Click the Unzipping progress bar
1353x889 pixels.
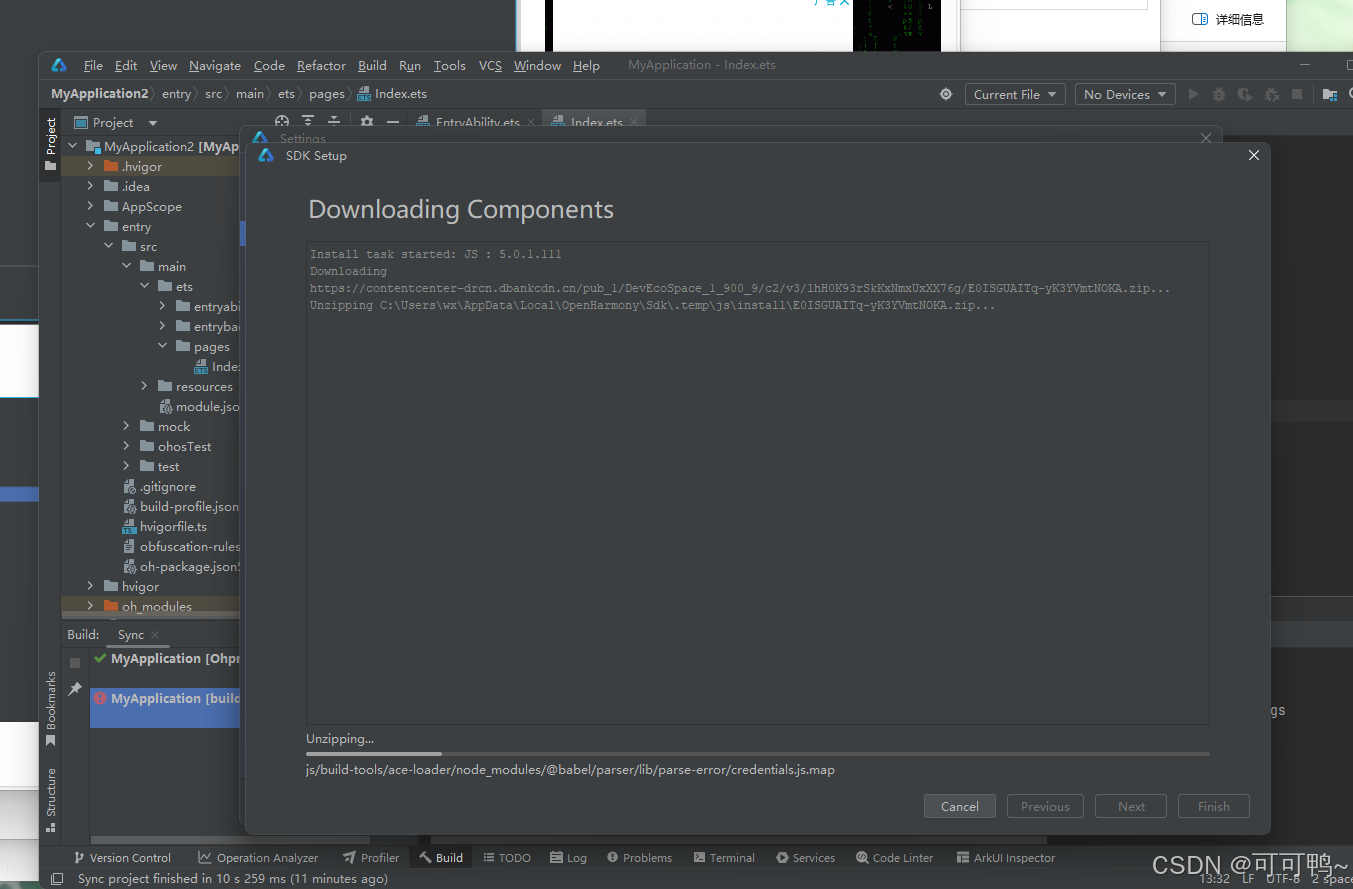coord(757,754)
